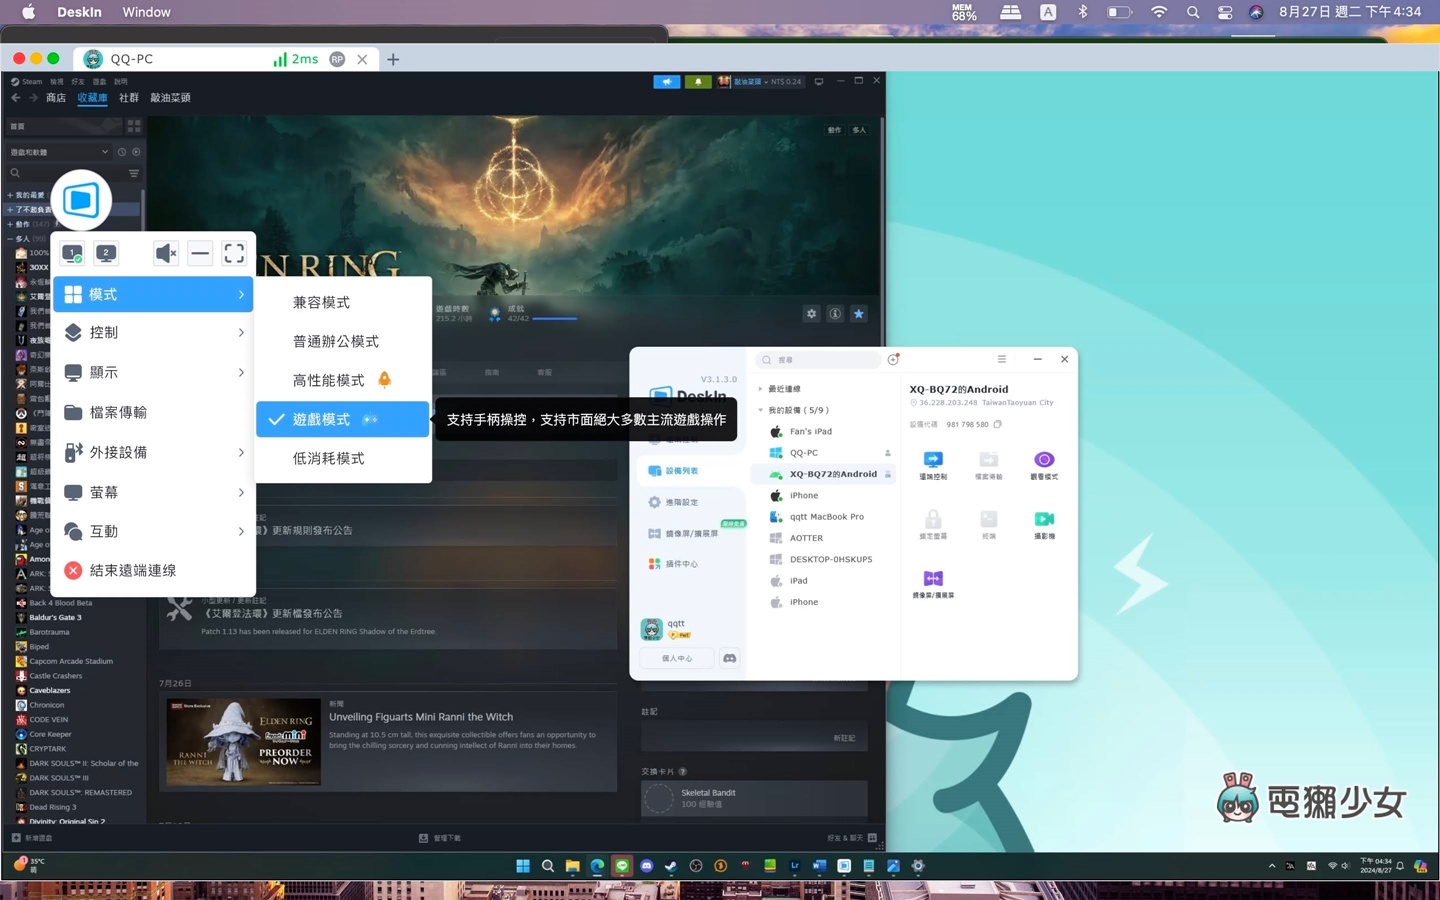1440x900 pixels.
Task: Add a device with the plus icon by DeskIn search
Action: point(893,360)
